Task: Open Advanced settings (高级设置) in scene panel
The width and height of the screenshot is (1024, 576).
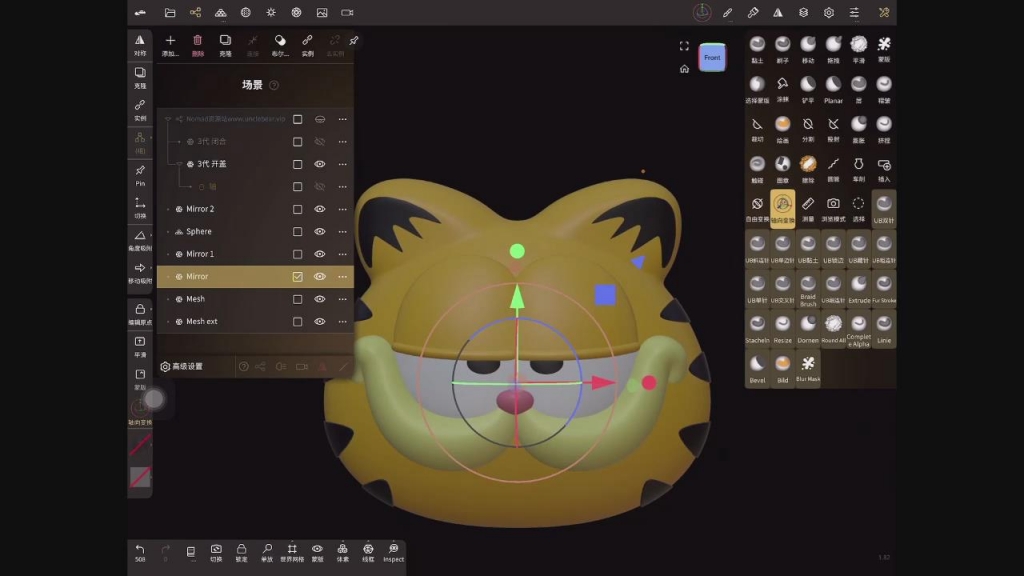Action: click(182, 367)
